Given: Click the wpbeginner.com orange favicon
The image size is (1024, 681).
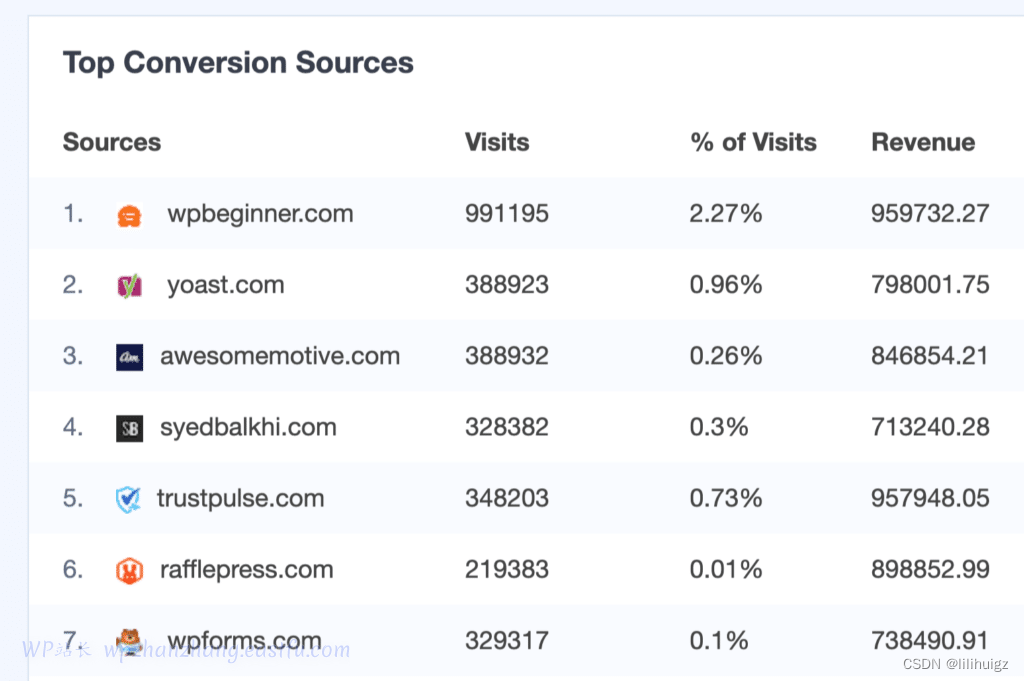Looking at the screenshot, I should tap(129, 215).
